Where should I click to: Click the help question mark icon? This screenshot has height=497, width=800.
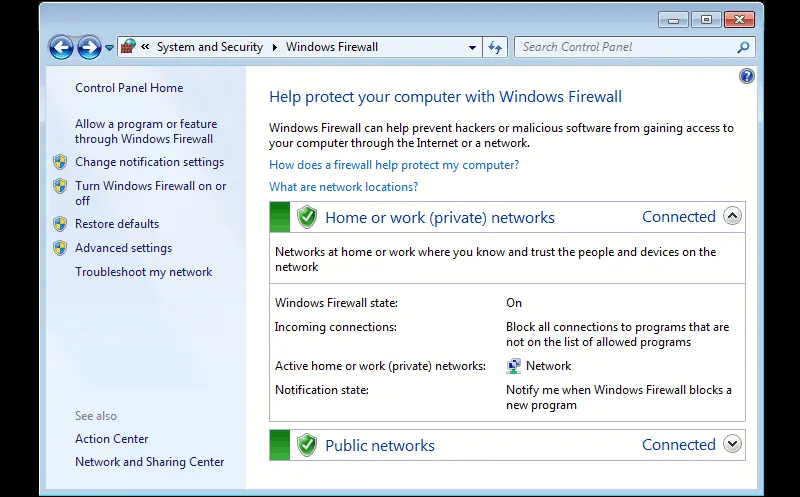746,76
